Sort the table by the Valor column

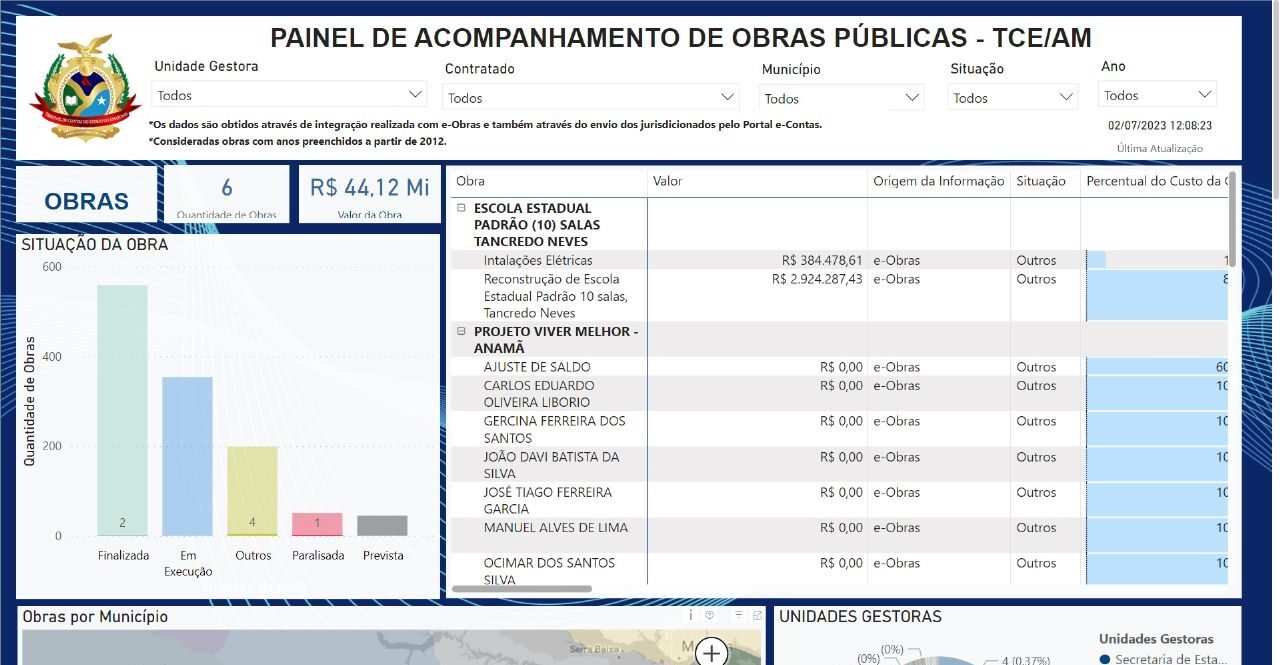click(x=666, y=181)
